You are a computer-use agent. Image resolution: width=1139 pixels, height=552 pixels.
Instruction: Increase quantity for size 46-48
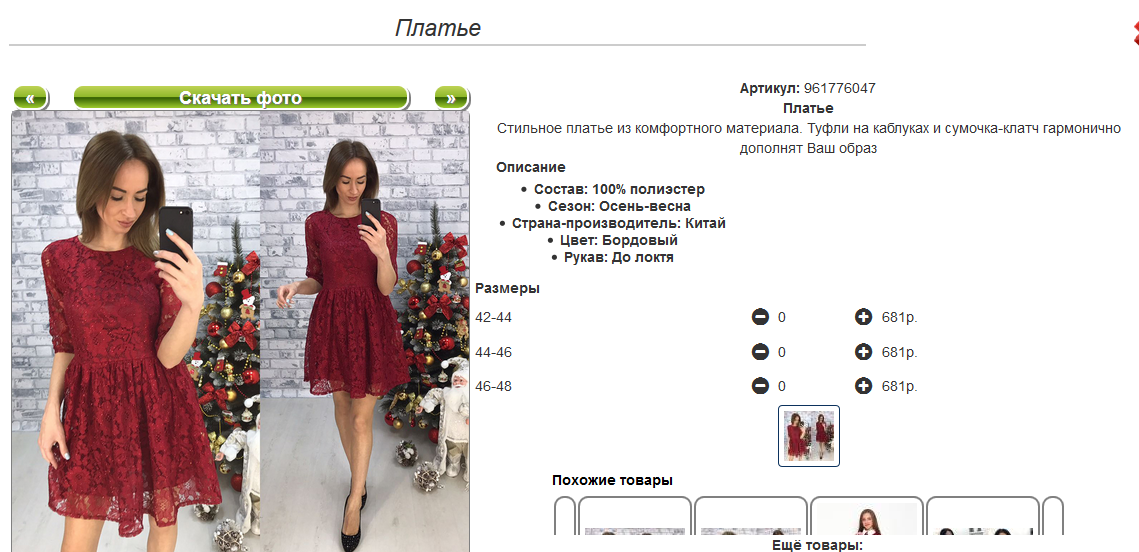863,386
